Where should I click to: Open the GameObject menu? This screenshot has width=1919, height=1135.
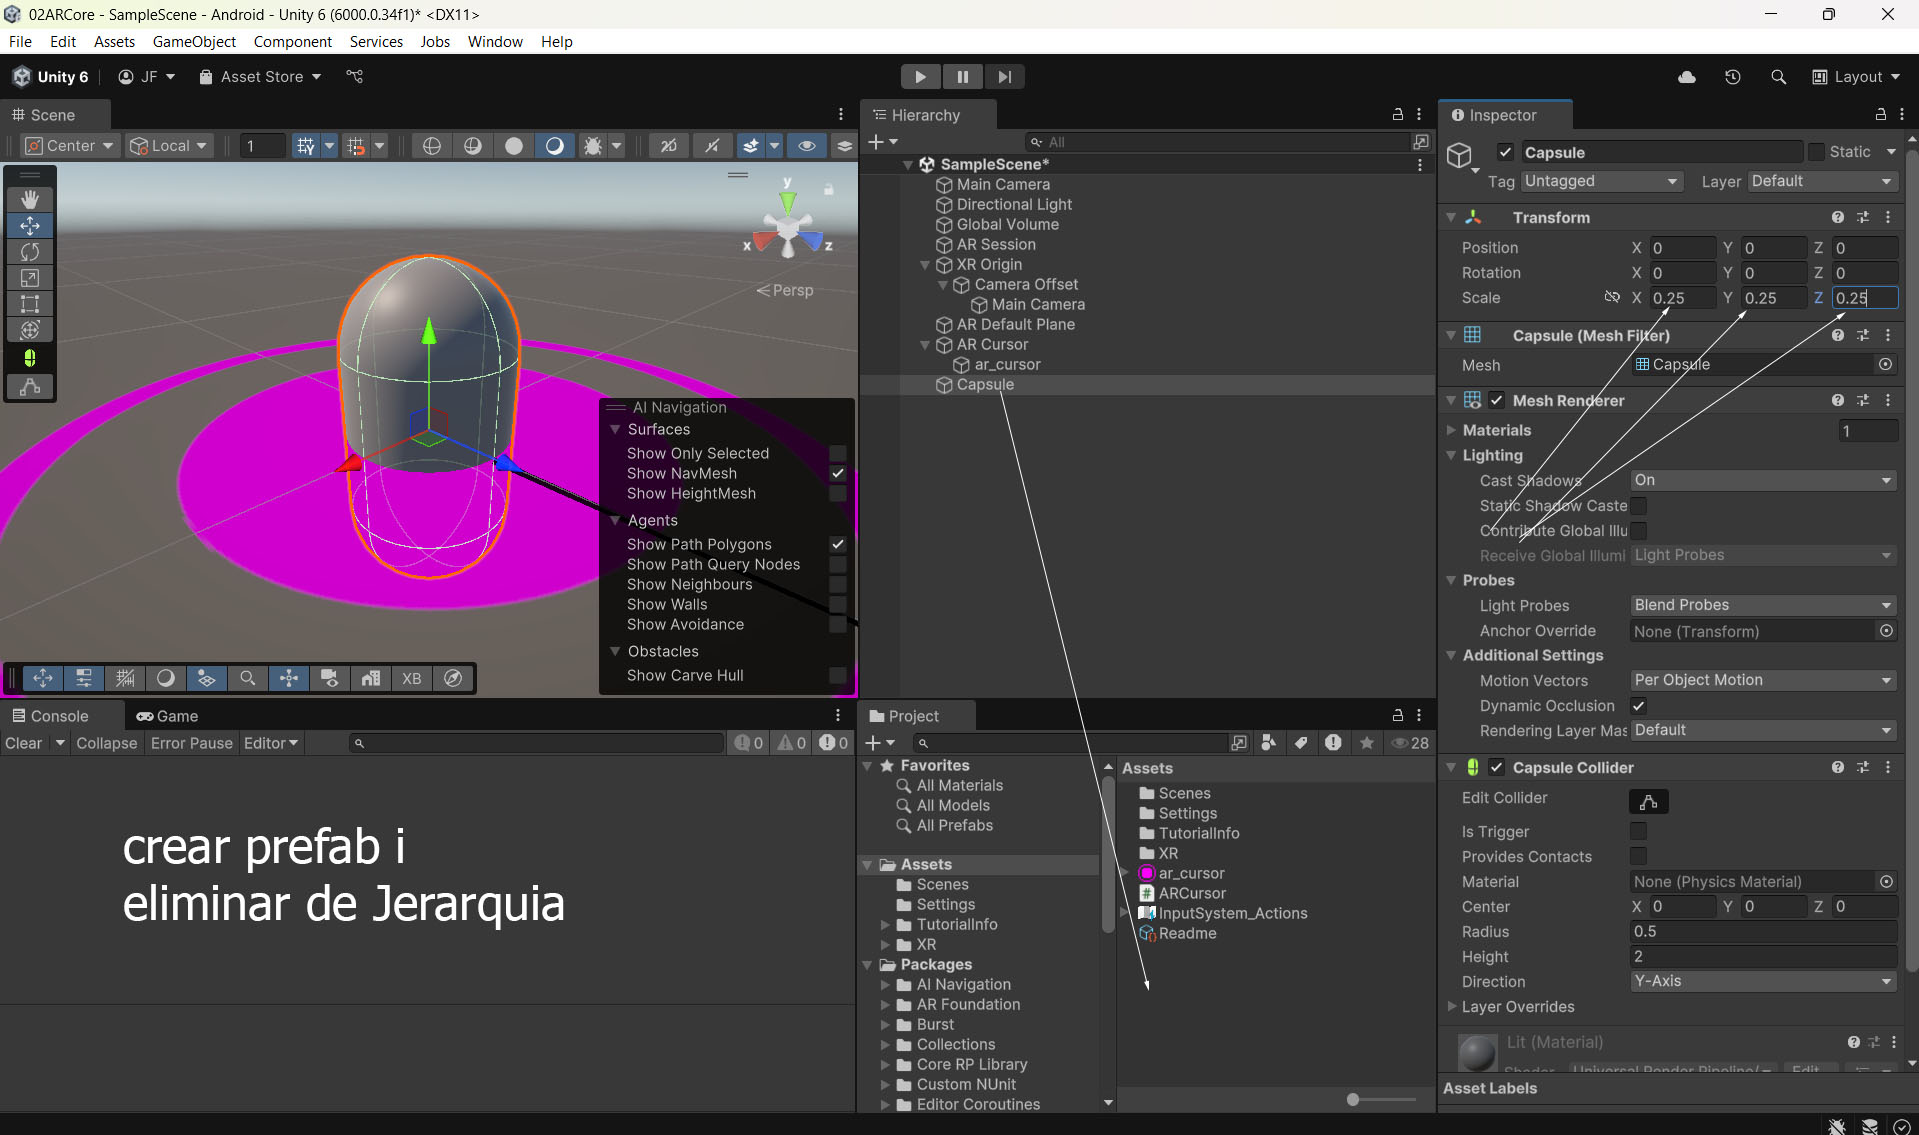point(194,42)
